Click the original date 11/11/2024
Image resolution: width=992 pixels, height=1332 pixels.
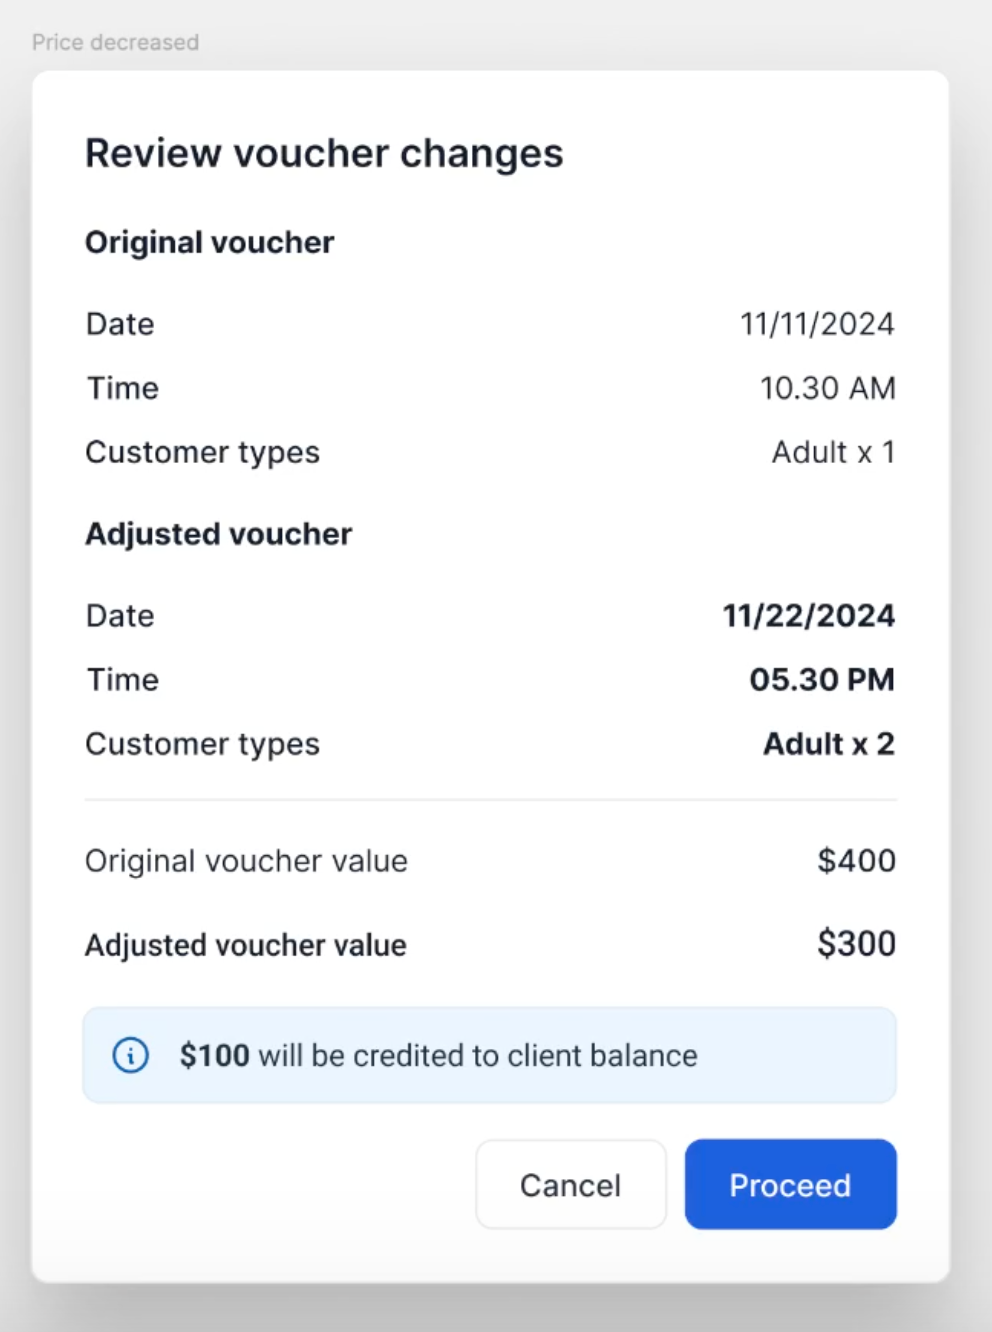816,324
